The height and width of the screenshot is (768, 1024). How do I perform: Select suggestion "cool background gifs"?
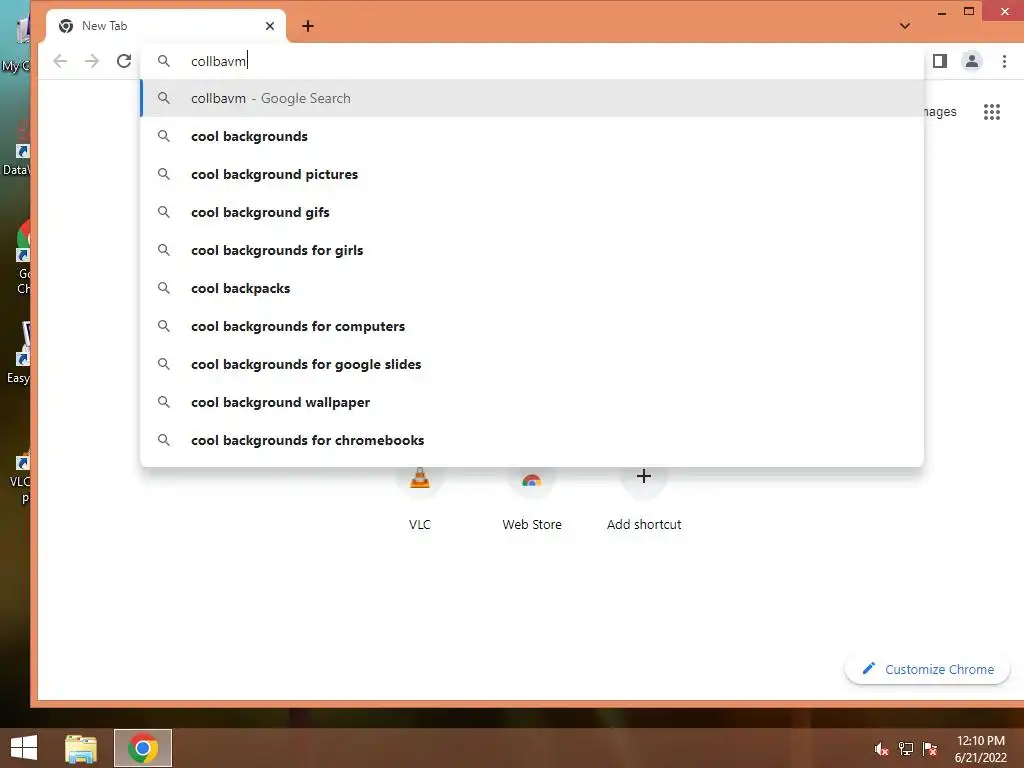tap(532, 212)
